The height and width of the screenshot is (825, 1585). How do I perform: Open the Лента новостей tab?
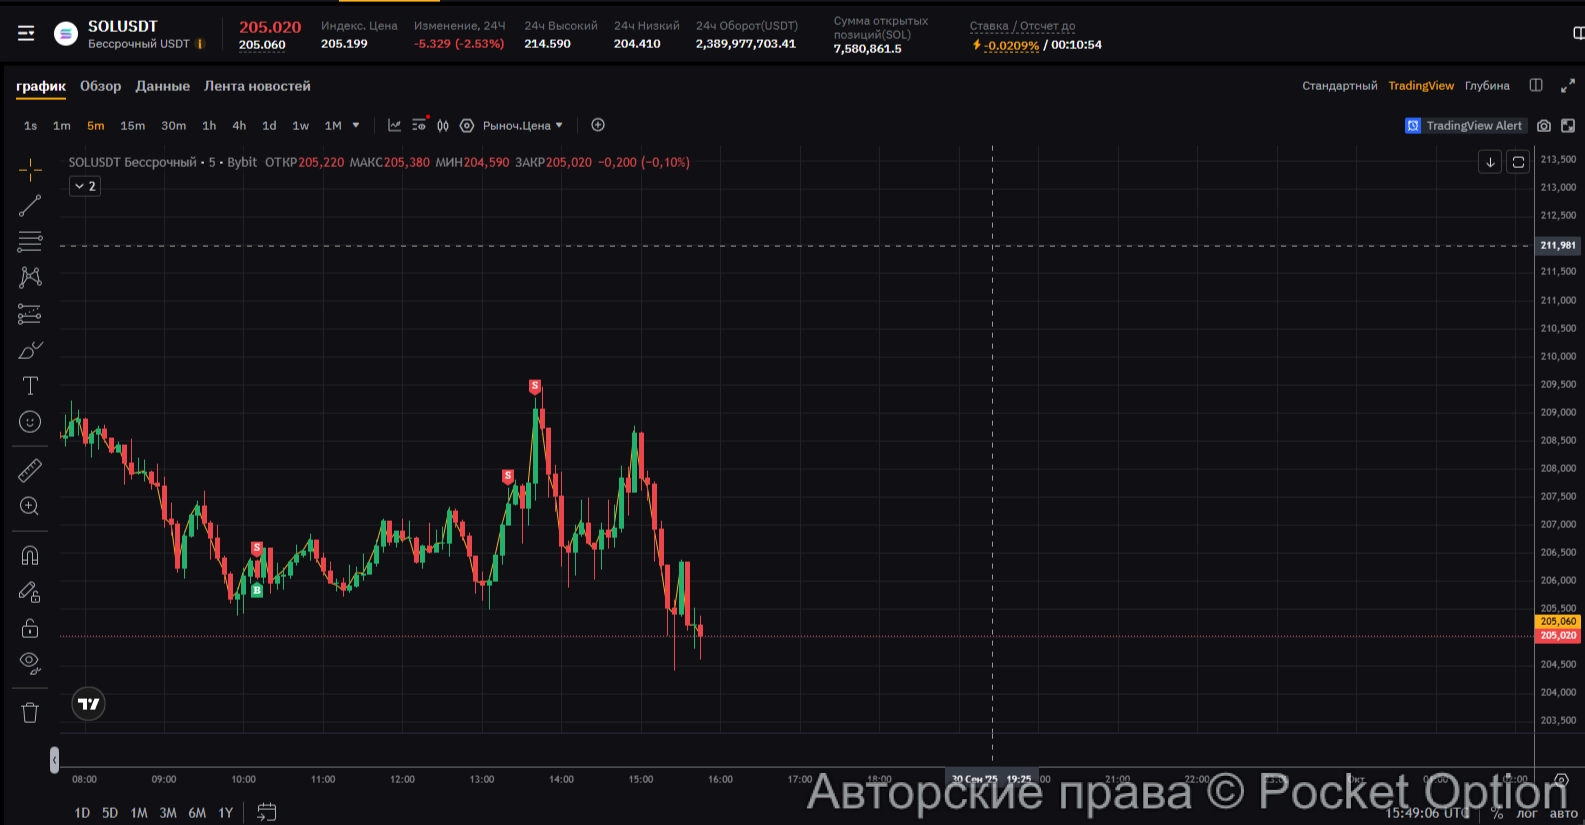(x=257, y=86)
